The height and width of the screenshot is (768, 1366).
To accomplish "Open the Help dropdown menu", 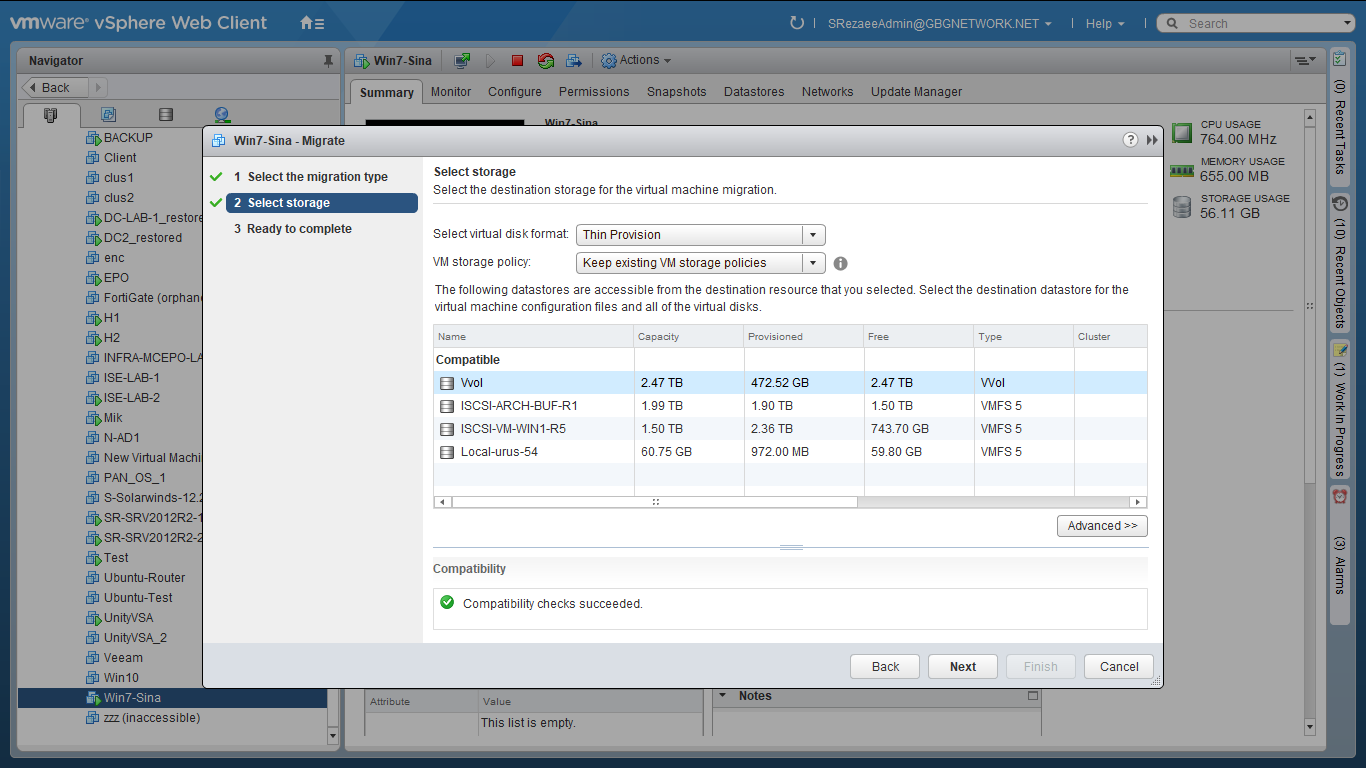I will [x=1105, y=23].
